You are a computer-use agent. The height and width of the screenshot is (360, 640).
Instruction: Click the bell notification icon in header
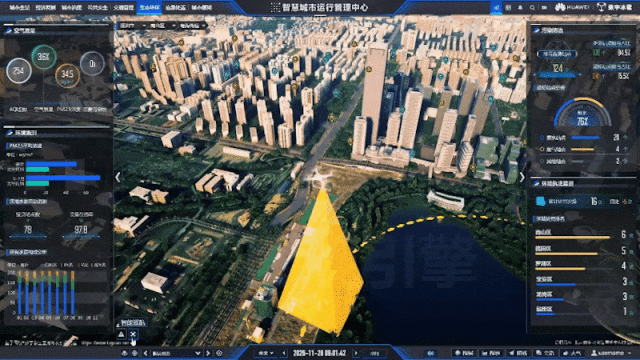(x=520, y=7)
